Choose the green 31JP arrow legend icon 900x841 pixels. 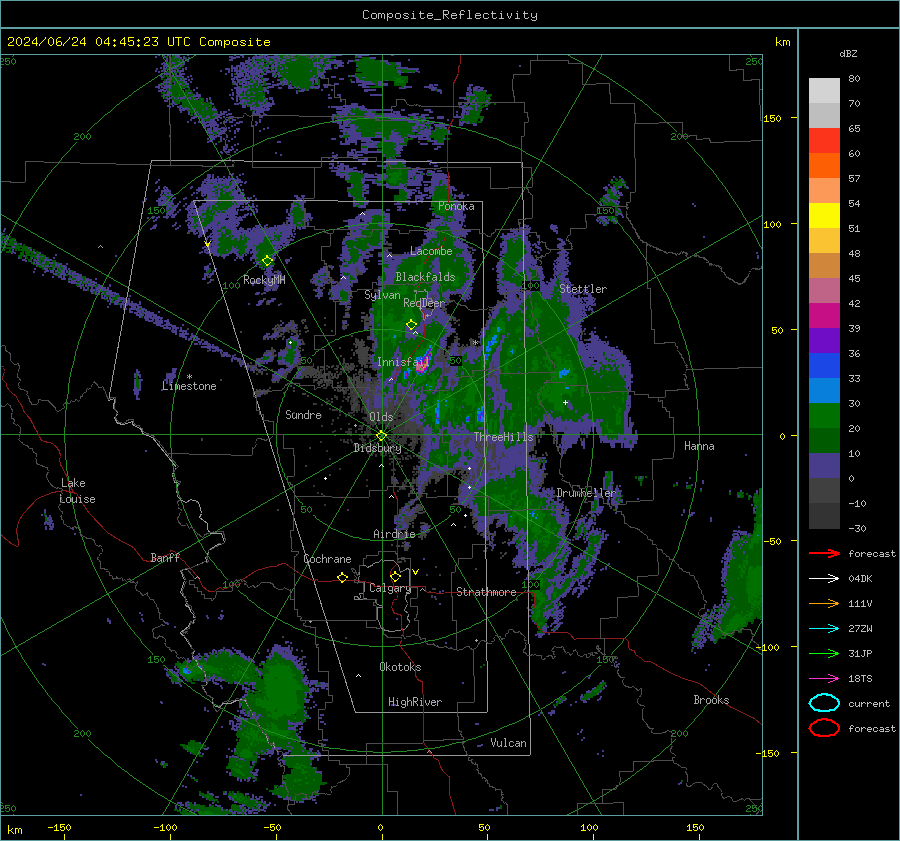(x=824, y=653)
